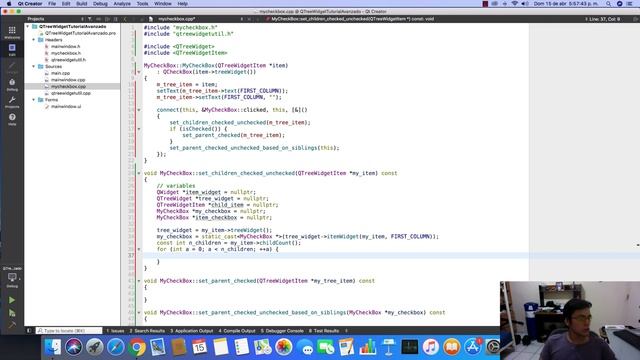Viewport: 640px width, 360px height.
Task: Fold the for loop block
Action: tap(139, 249)
